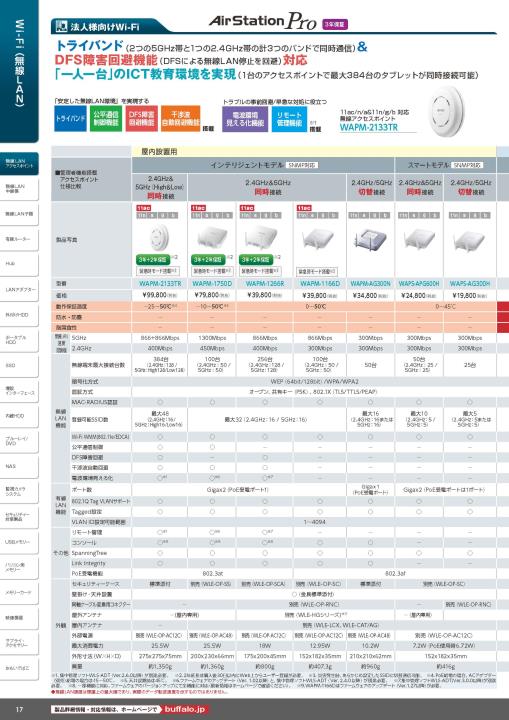Select the red DFS障害回避機能 badge
The image size is (509, 720).
[141, 118]
